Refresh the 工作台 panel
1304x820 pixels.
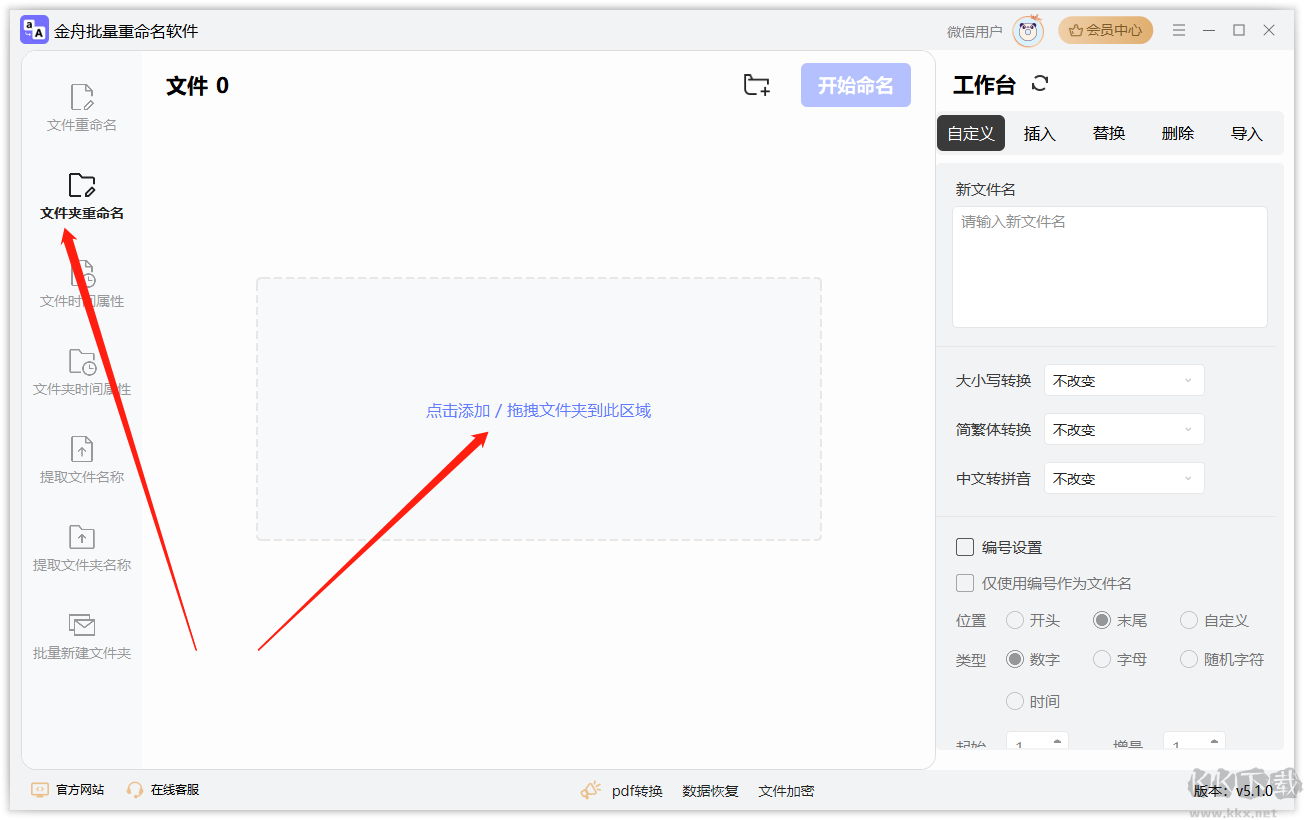point(1040,84)
